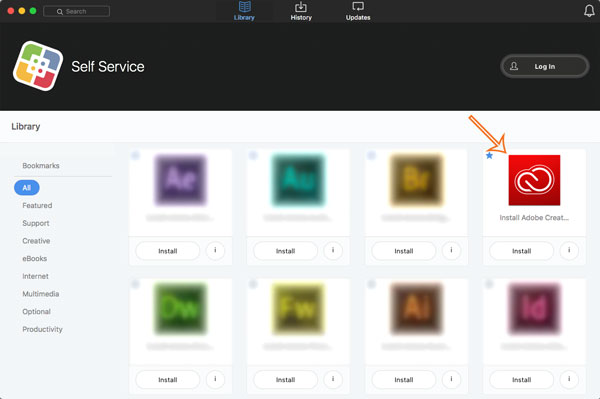Install Adobe Creative Cloud
The image size is (600, 399).
(522, 251)
